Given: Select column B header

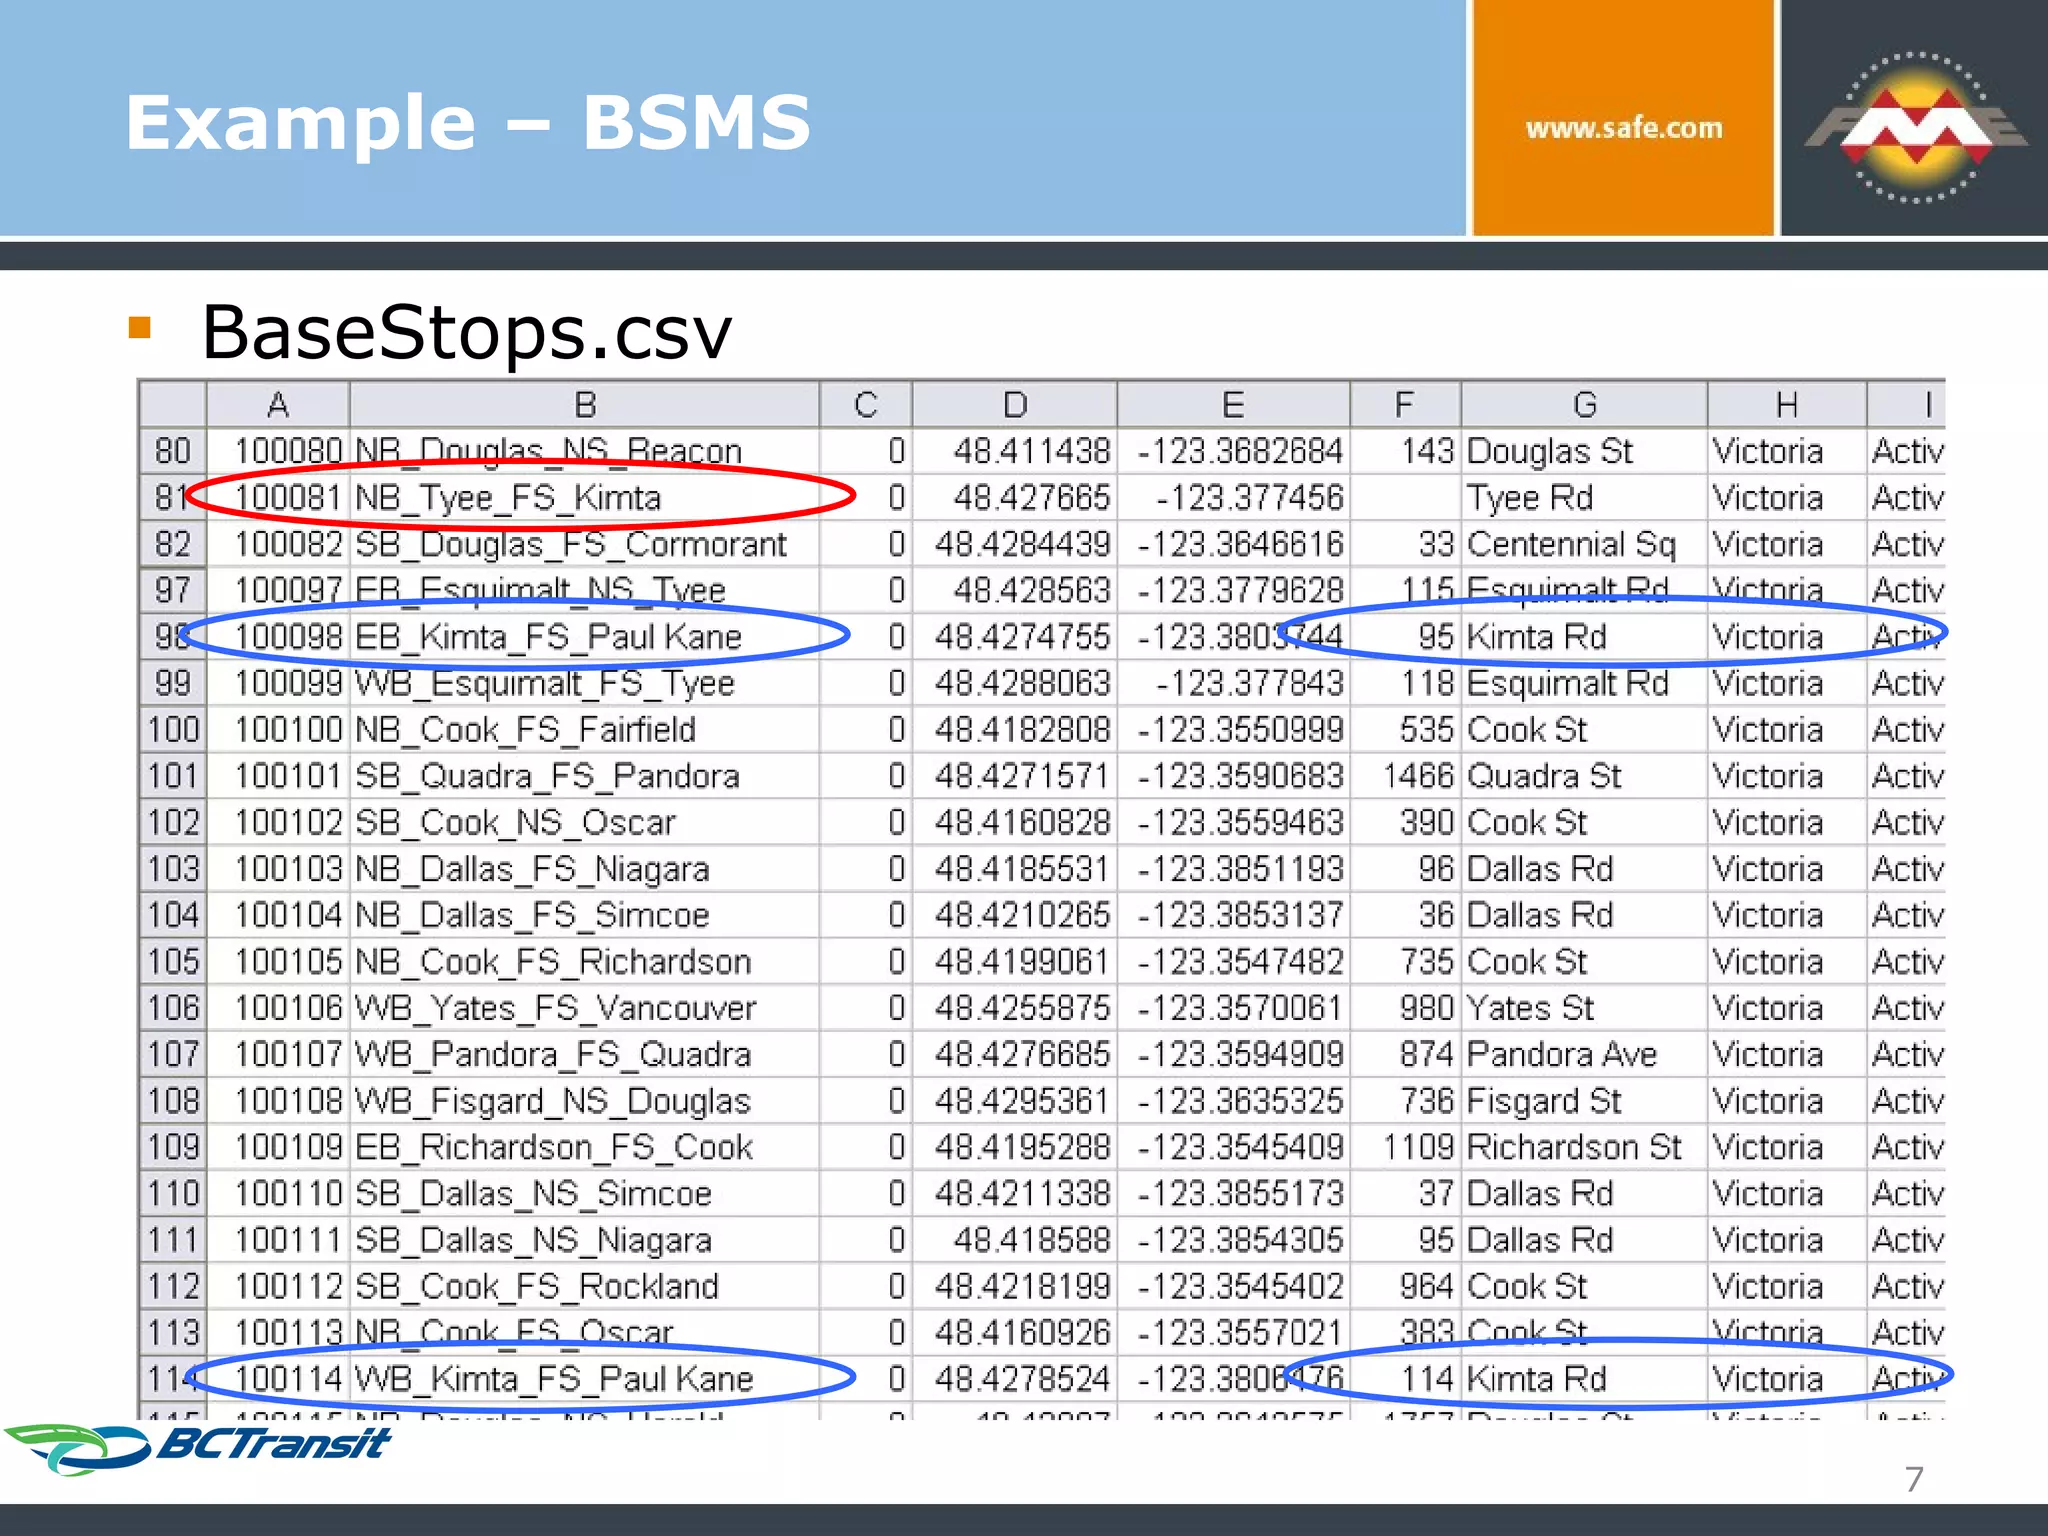Looking at the screenshot, I should click(x=585, y=405).
